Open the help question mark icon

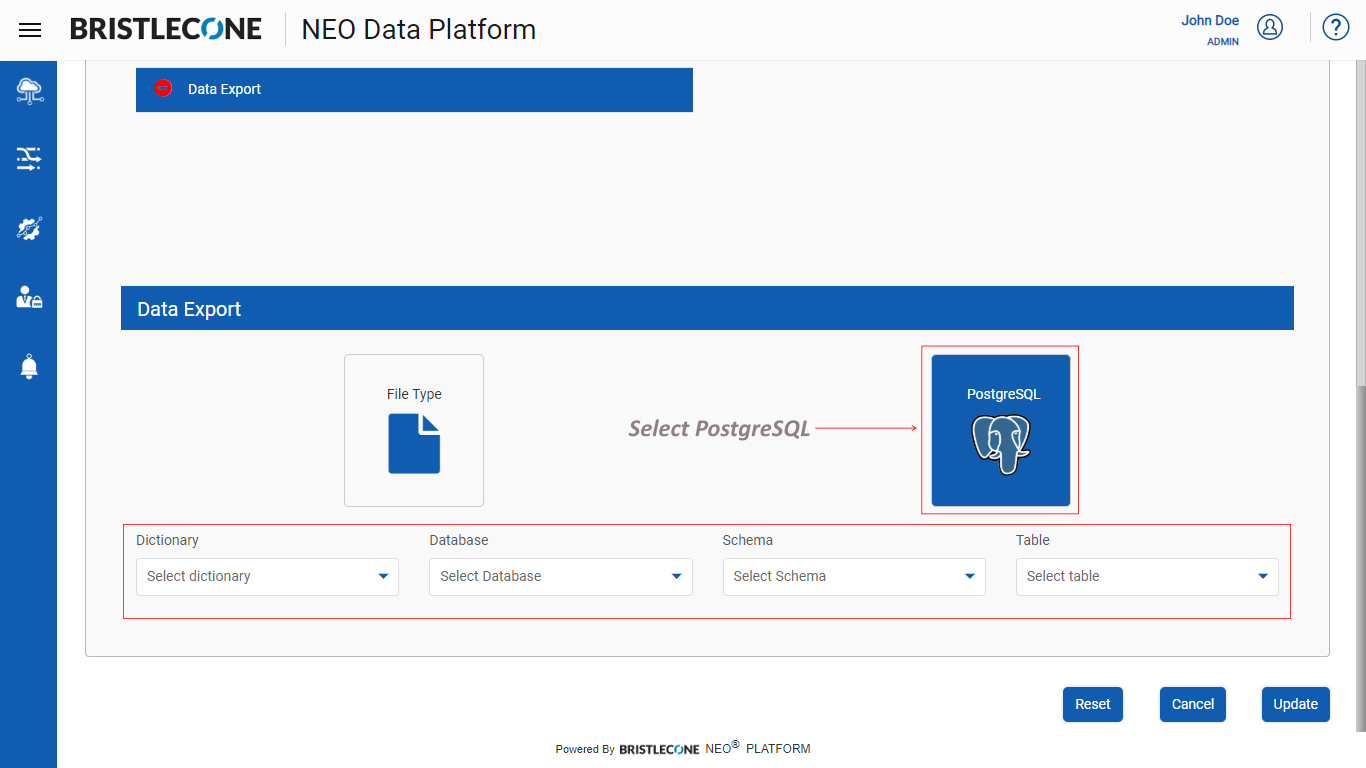(x=1336, y=28)
